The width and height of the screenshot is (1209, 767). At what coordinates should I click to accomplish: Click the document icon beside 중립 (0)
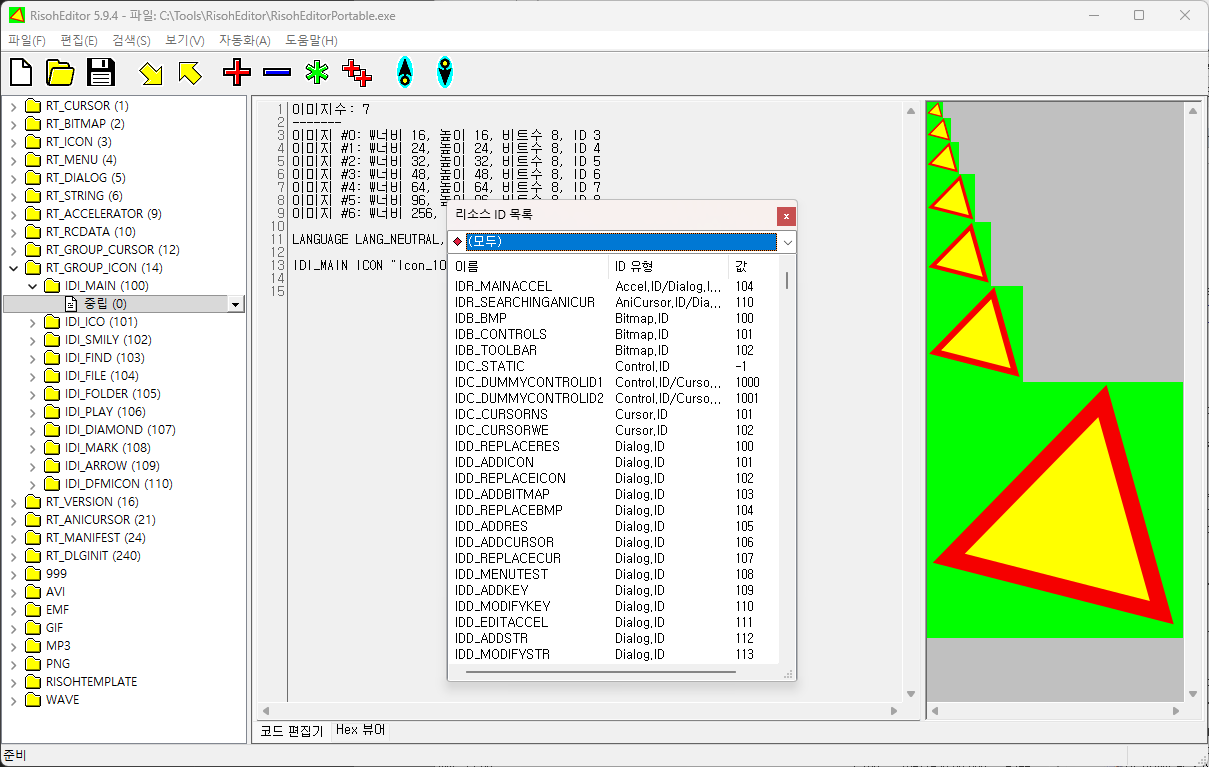[x=71, y=304]
